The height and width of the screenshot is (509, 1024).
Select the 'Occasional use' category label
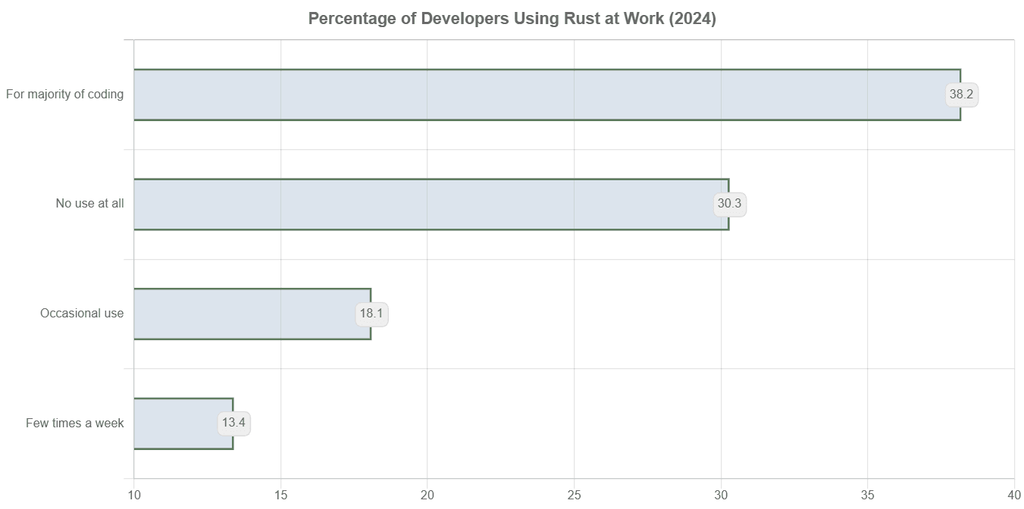click(x=82, y=314)
